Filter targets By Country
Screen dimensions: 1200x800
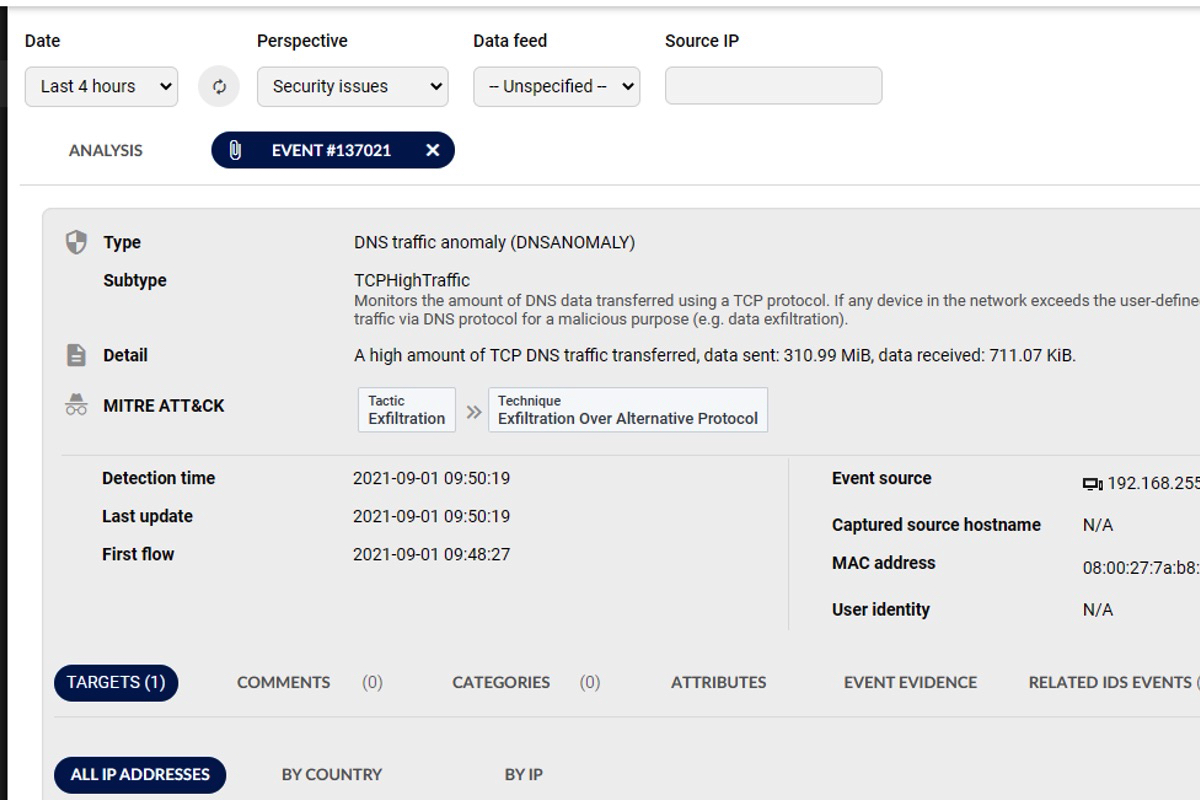tap(331, 774)
